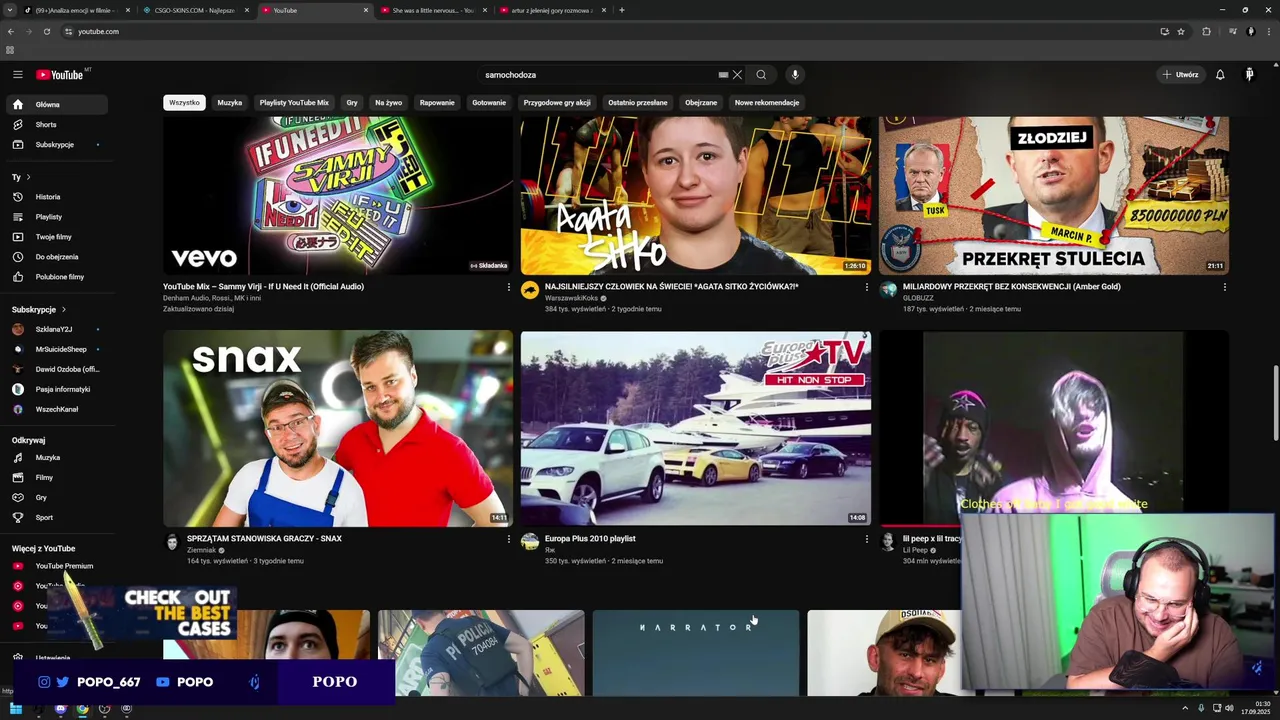This screenshot has height=720, width=1280.
Task: Select the Rapowanie filter chip
Action: coord(437,102)
